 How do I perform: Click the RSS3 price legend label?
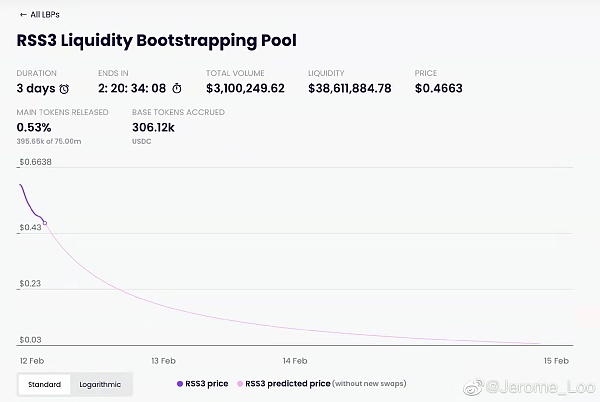coord(207,384)
